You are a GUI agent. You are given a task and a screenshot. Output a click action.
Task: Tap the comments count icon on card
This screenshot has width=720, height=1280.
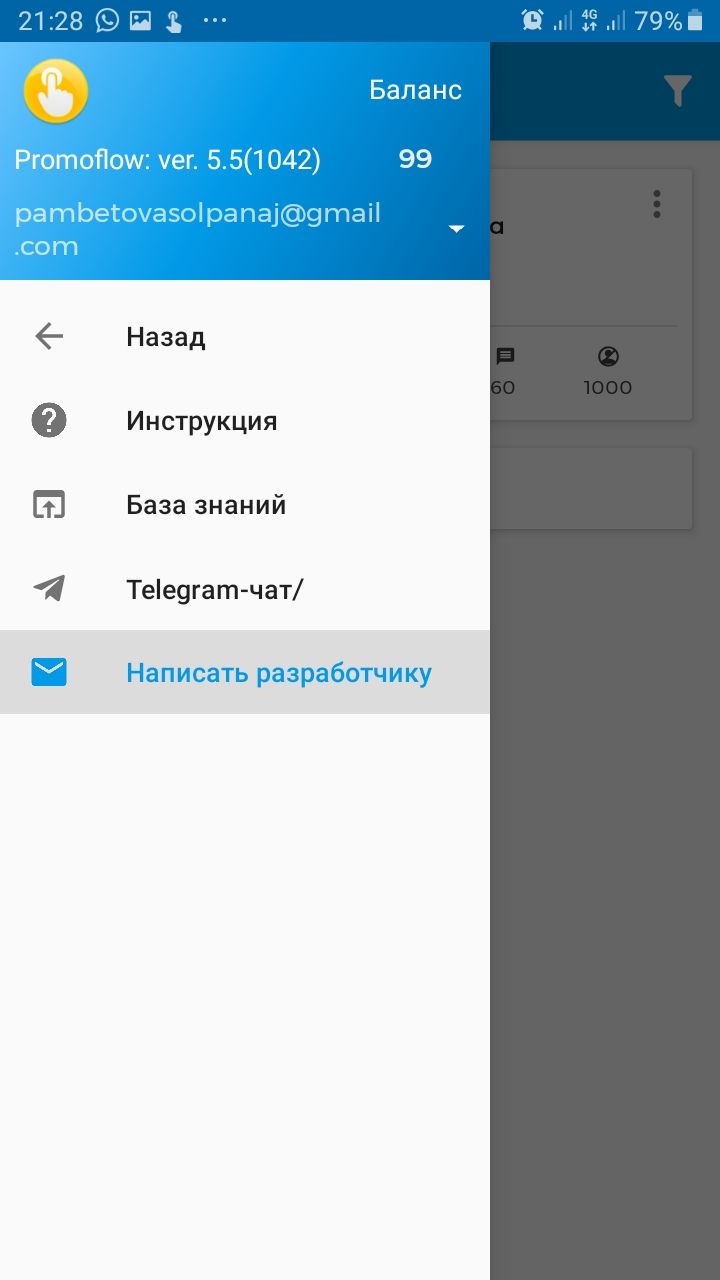505,357
